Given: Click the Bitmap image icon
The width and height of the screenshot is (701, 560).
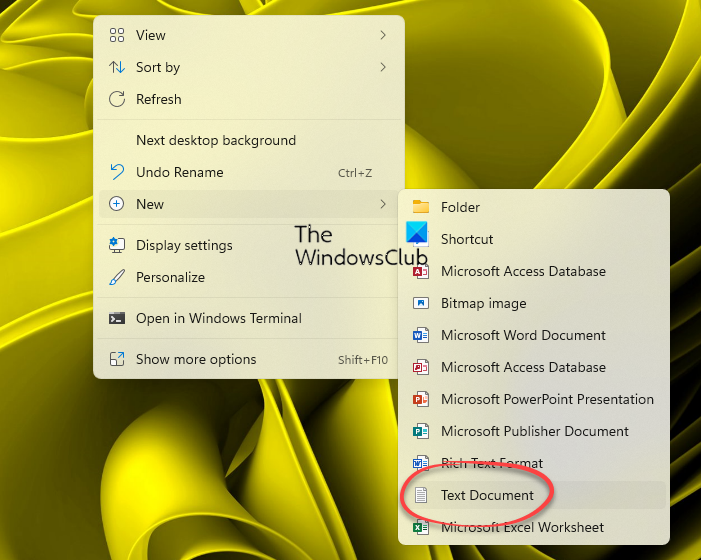Looking at the screenshot, I should (420, 303).
